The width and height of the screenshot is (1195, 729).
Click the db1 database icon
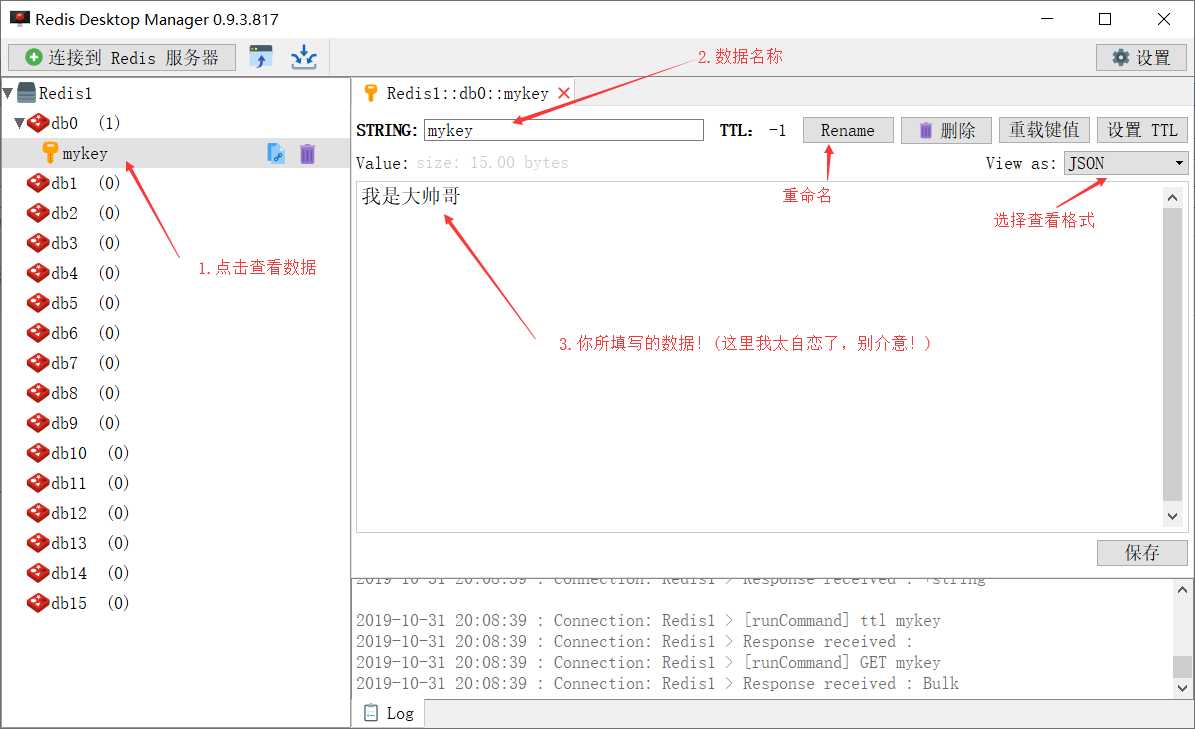[38, 183]
